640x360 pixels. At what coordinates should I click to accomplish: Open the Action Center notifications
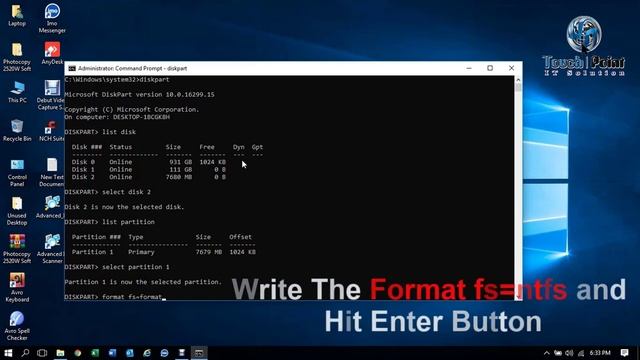624,353
